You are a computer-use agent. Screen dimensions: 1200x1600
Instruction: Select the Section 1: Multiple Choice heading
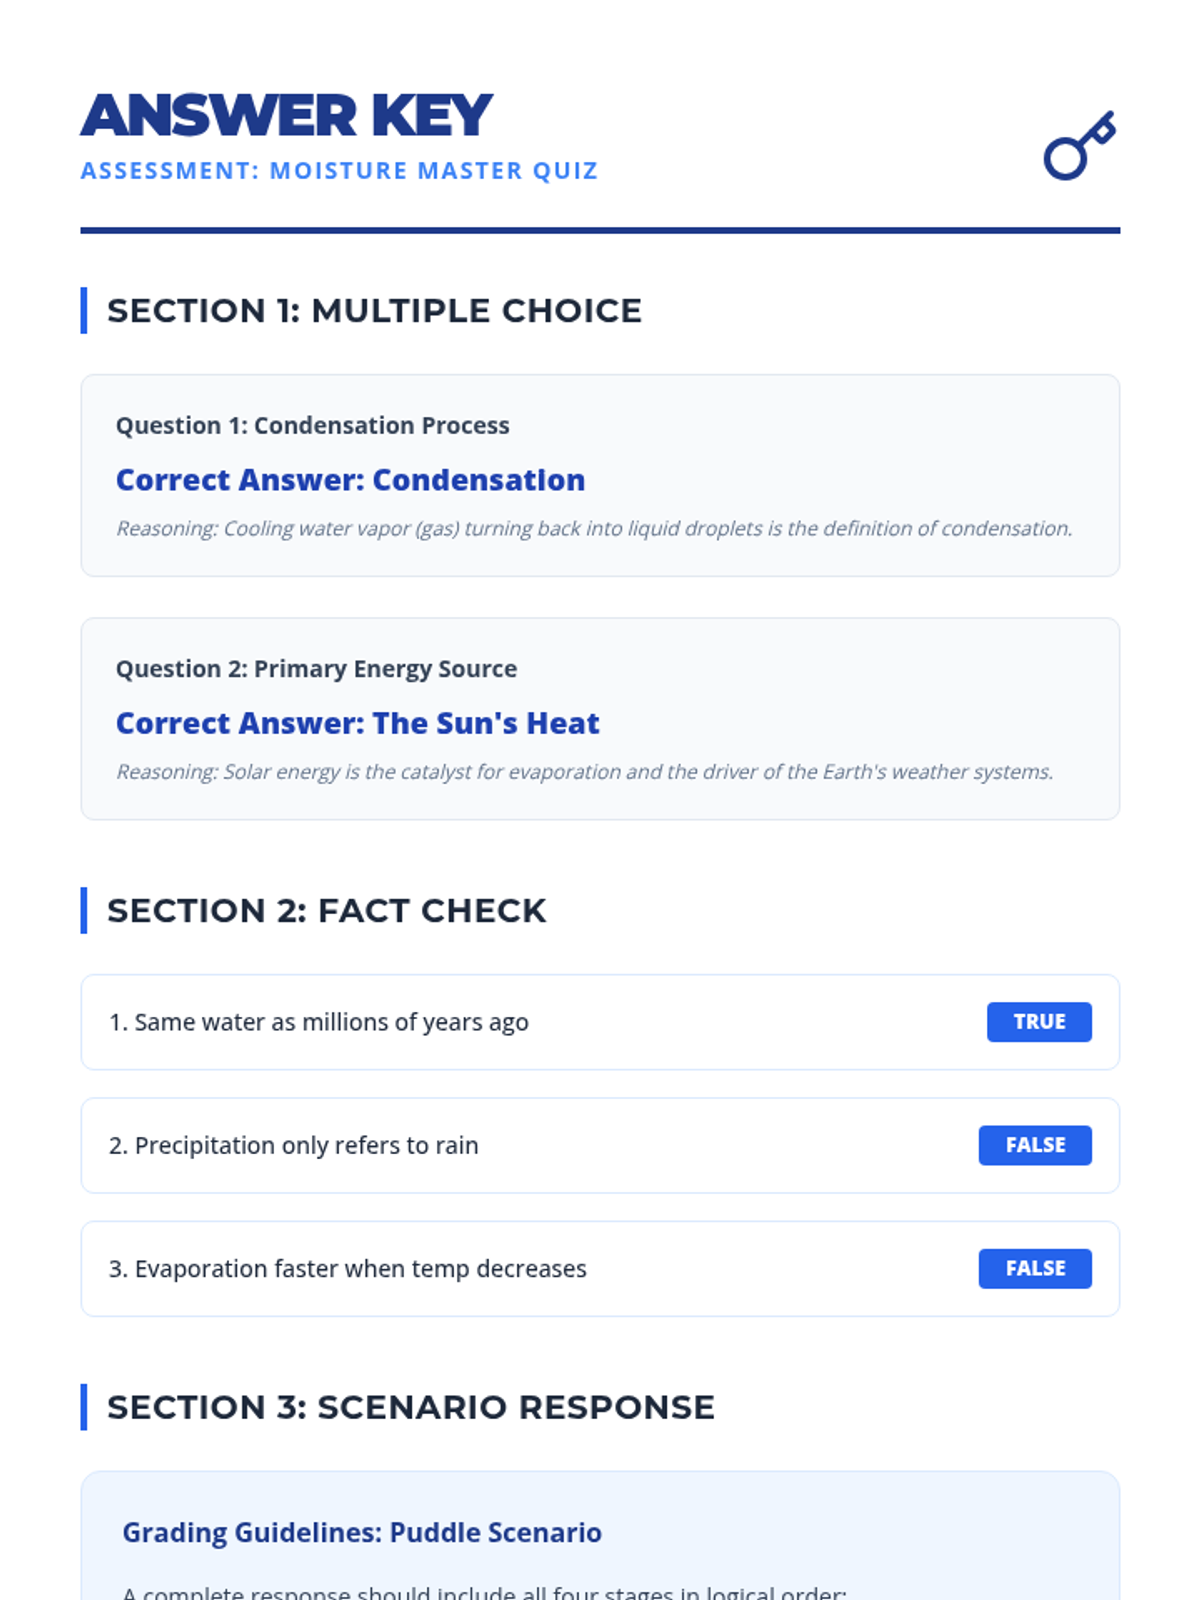pos(374,311)
